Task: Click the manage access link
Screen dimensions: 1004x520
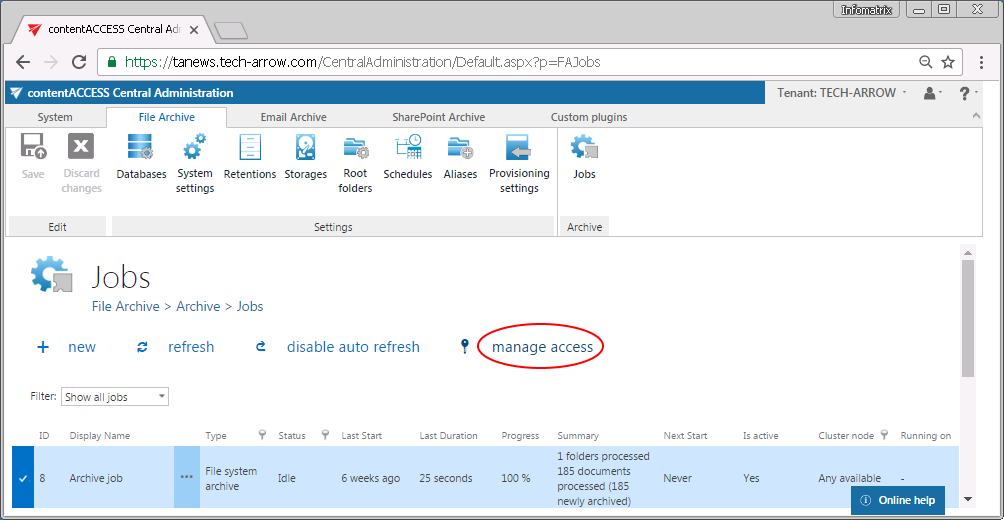Action: tap(542, 347)
